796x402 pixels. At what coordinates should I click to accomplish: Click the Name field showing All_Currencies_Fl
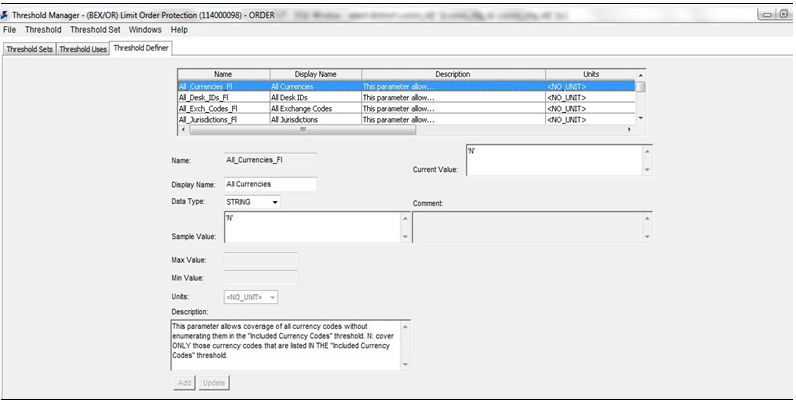click(x=271, y=160)
